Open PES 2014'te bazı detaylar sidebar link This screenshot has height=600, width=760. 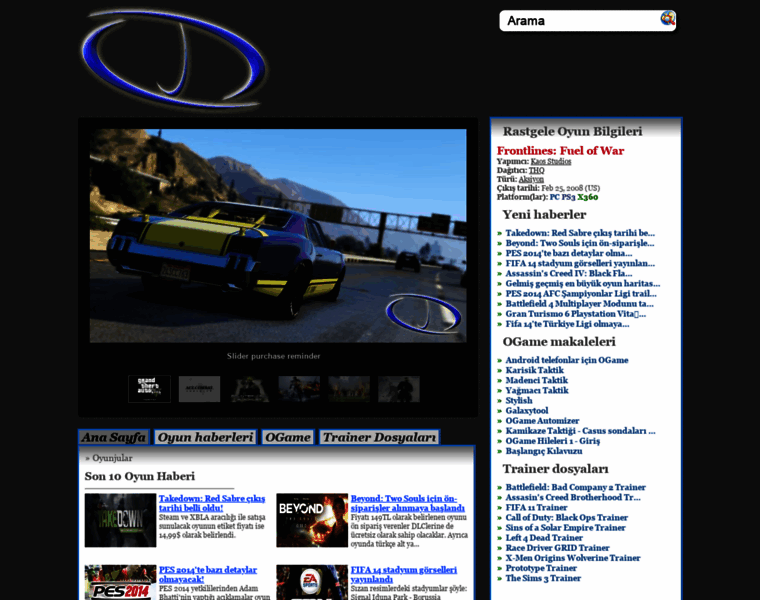[569, 253]
